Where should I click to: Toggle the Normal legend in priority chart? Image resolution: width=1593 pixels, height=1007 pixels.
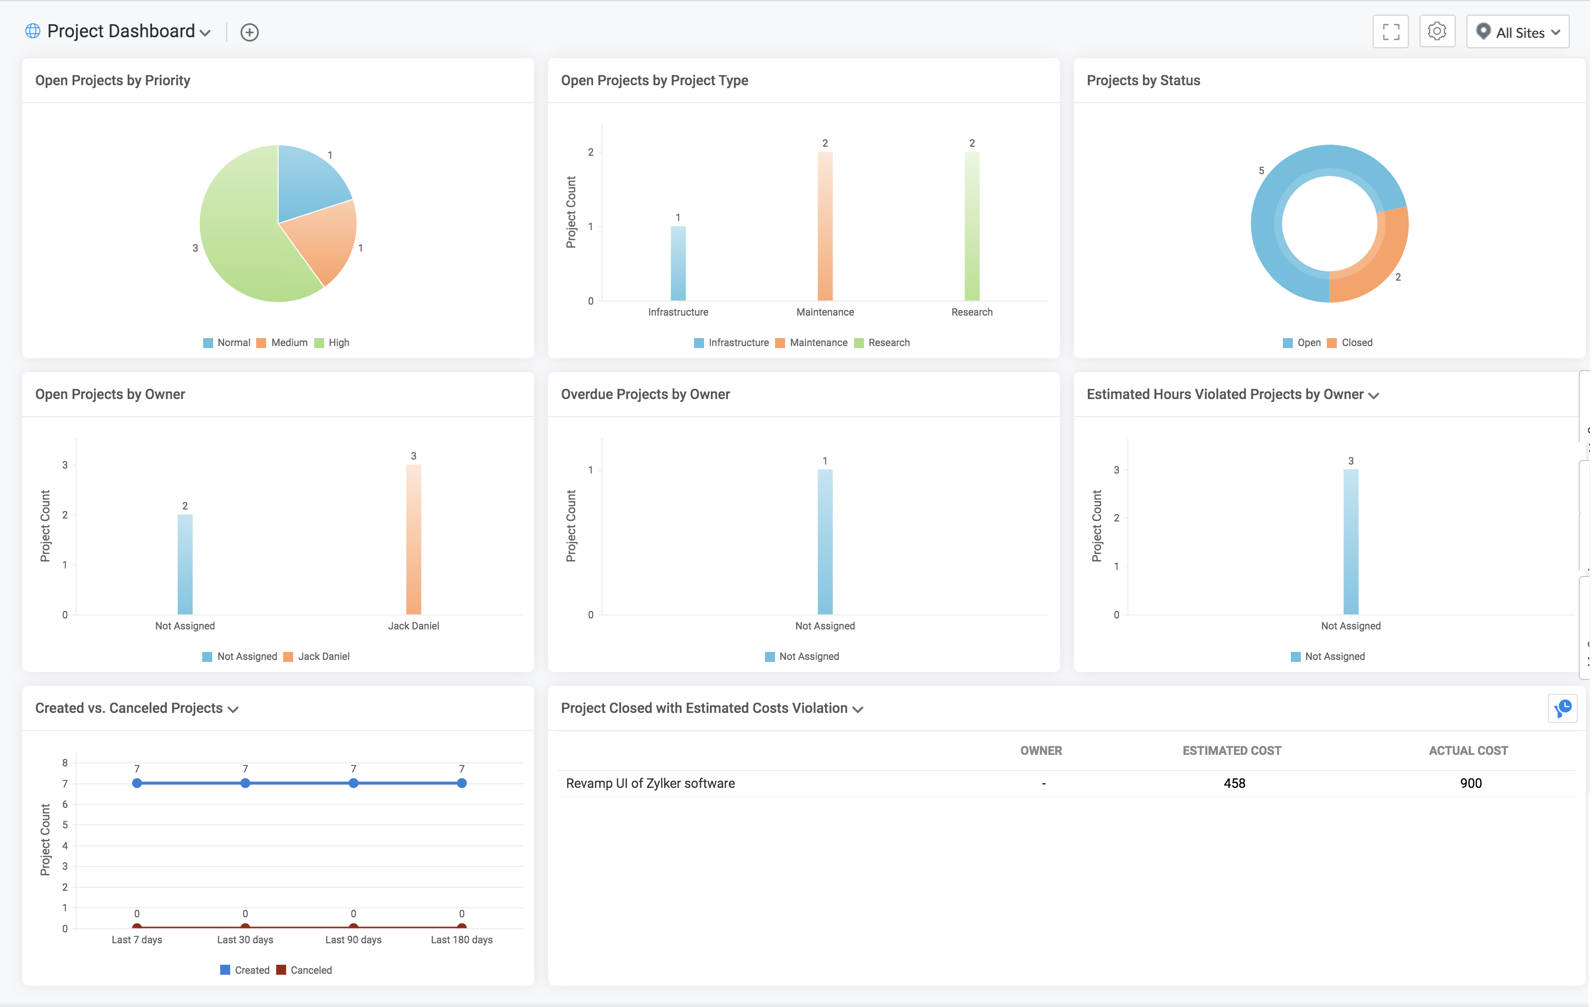pyautogui.click(x=227, y=343)
